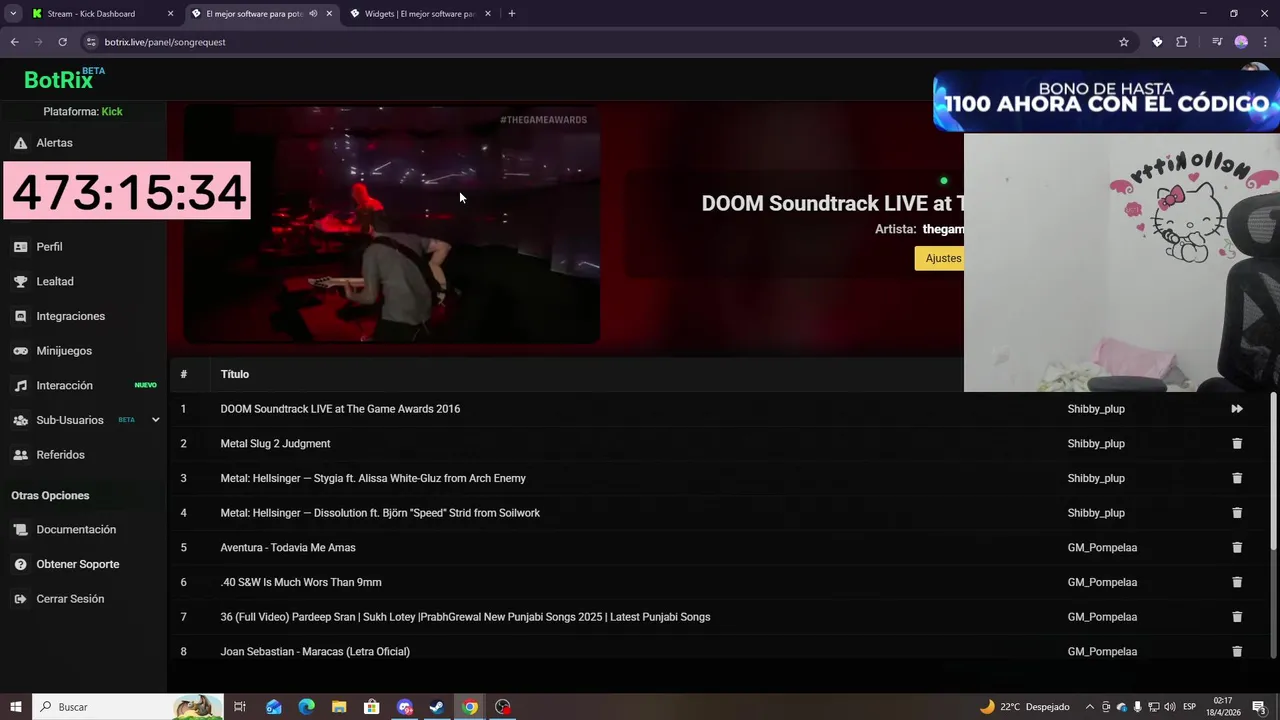Open the Alertas sidebar section
This screenshot has height=720, width=1280.
point(54,143)
